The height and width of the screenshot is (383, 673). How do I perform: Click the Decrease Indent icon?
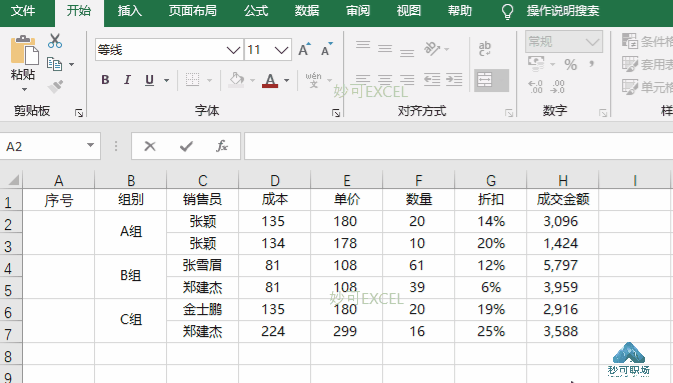[432, 79]
